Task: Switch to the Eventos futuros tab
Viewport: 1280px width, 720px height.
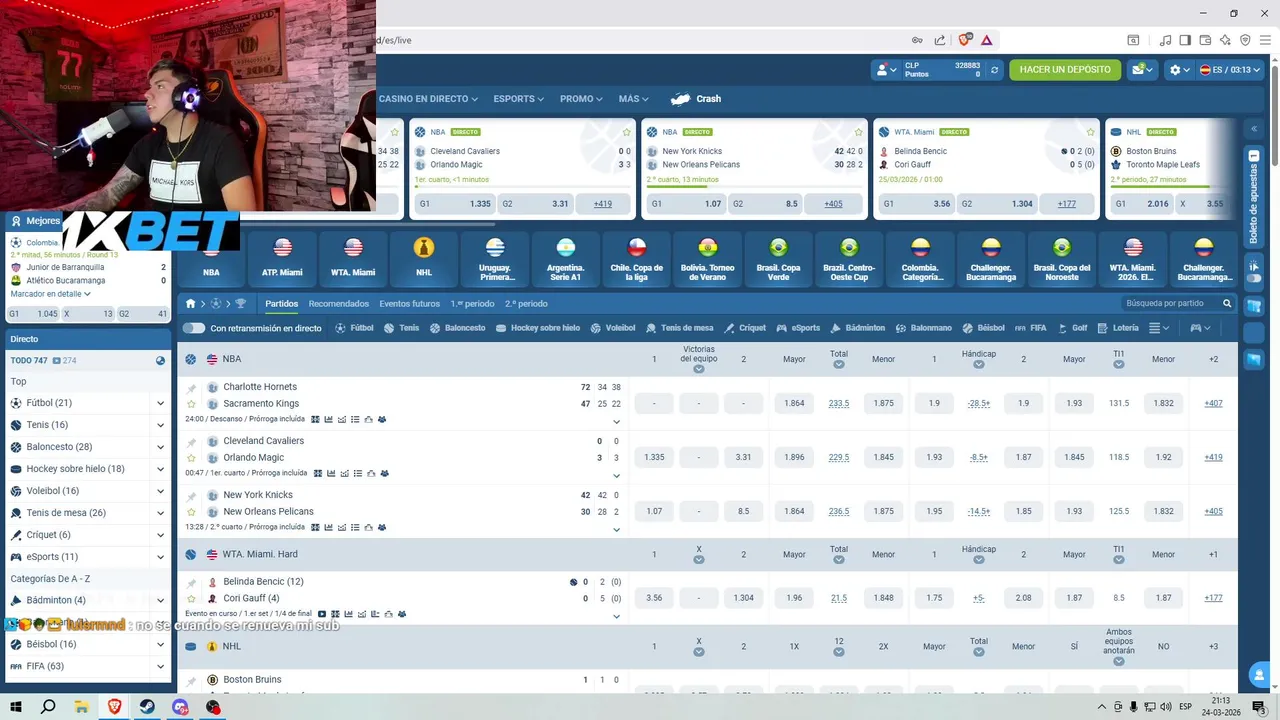Action: pos(409,303)
